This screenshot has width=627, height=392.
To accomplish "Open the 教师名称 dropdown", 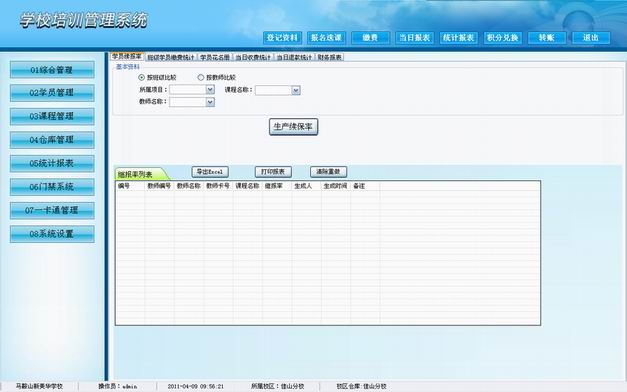I will [x=210, y=102].
